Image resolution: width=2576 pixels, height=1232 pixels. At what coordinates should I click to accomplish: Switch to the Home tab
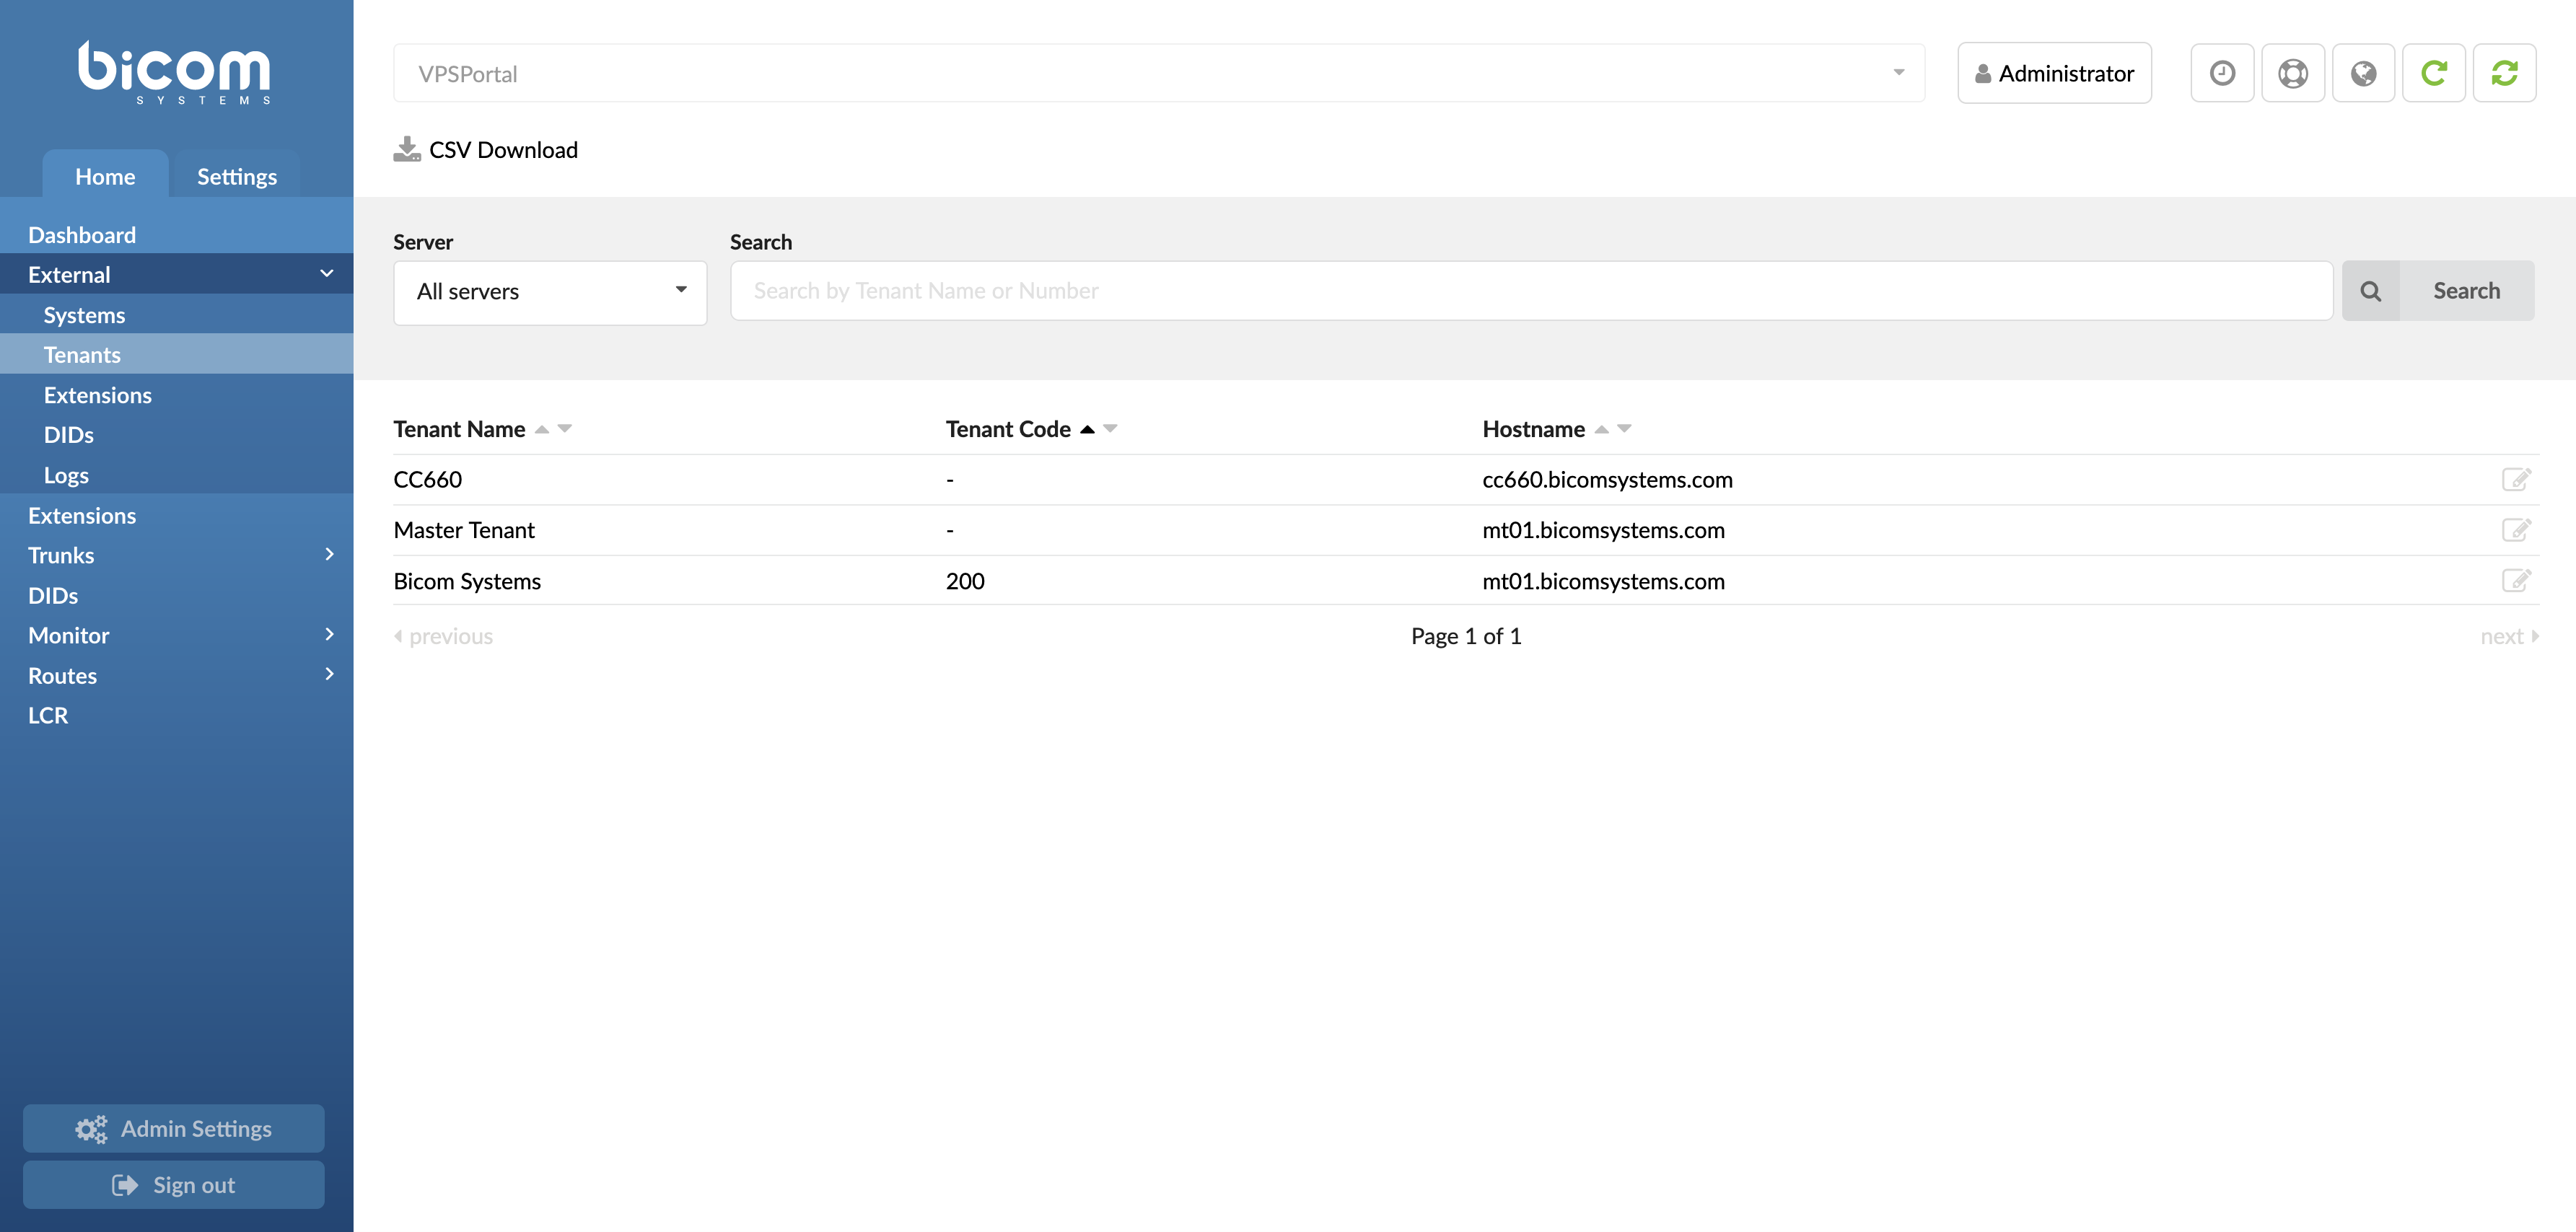pyautogui.click(x=105, y=175)
